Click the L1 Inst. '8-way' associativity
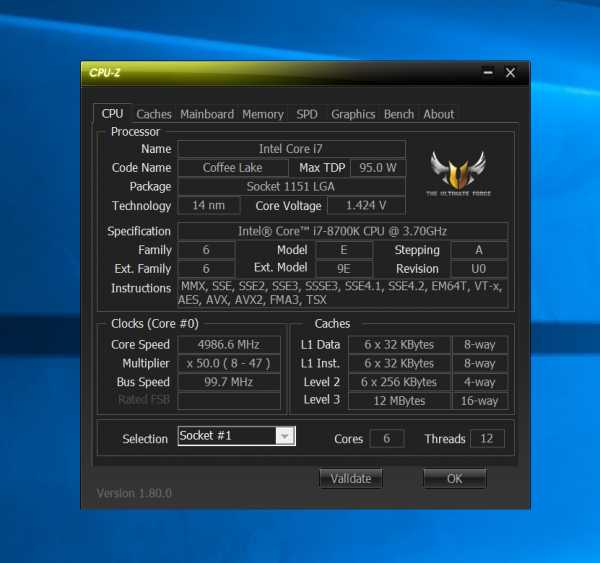This screenshot has height=563, width=600. click(480, 363)
